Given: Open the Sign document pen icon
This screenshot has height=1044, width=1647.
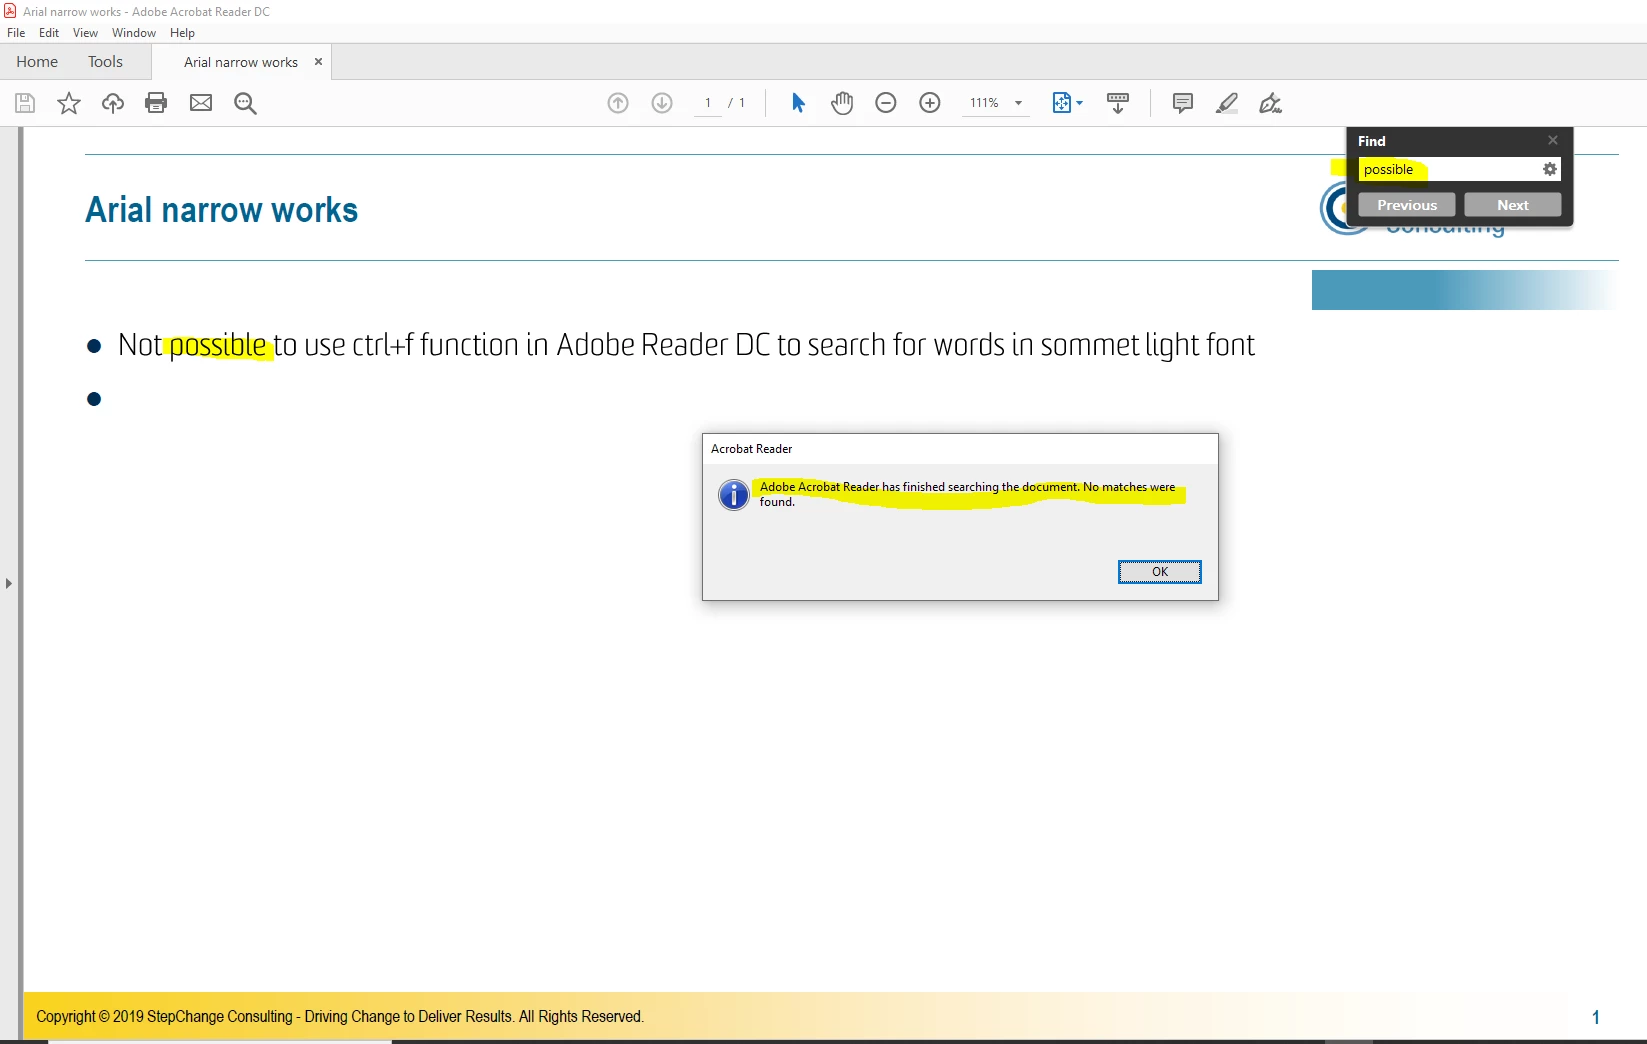Looking at the screenshot, I should pyautogui.click(x=1270, y=103).
